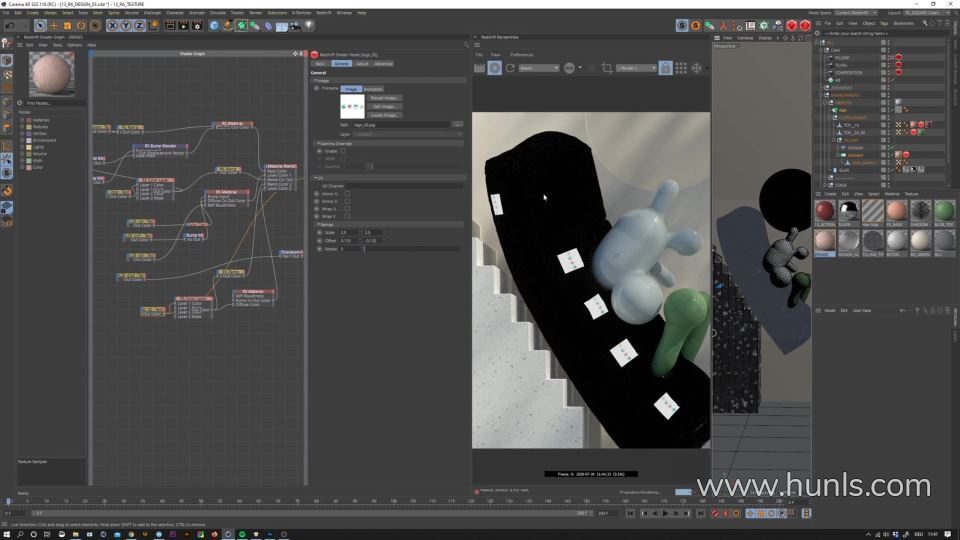Click the Edit Image button
Screen dimensions: 960x540
click(x=385, y=107)
